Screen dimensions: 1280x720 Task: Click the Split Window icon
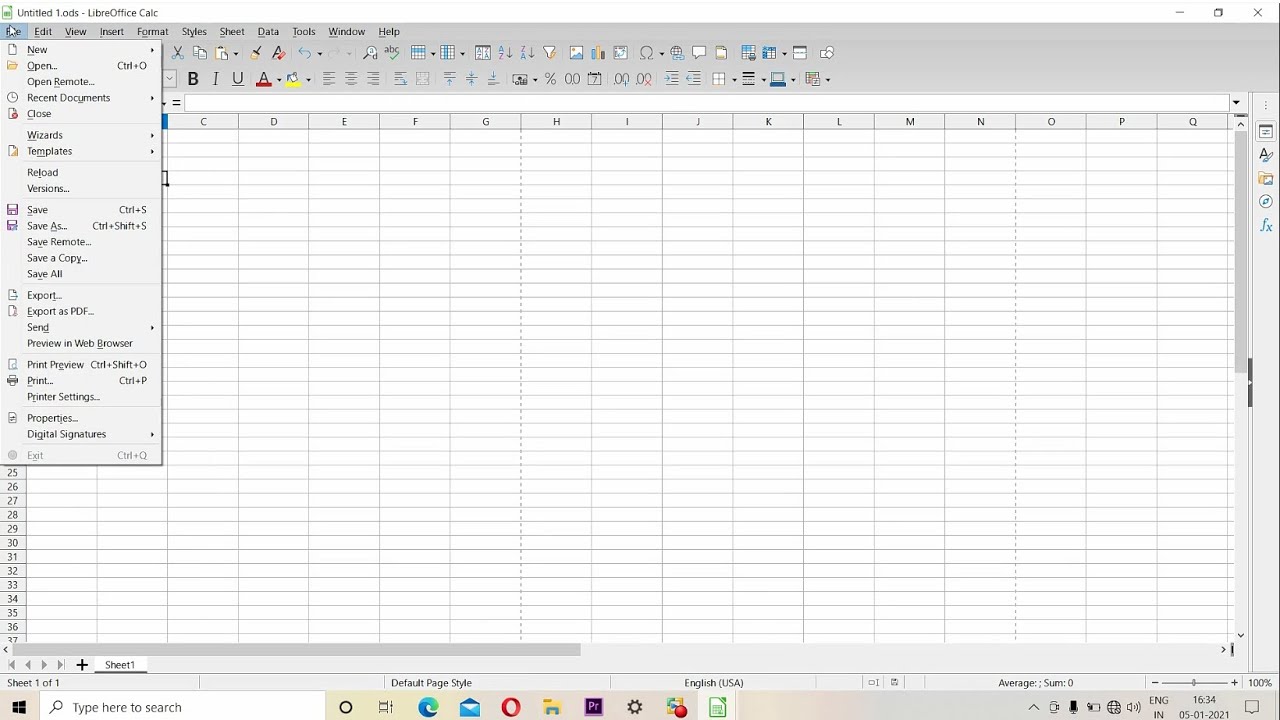click(800, 53)
